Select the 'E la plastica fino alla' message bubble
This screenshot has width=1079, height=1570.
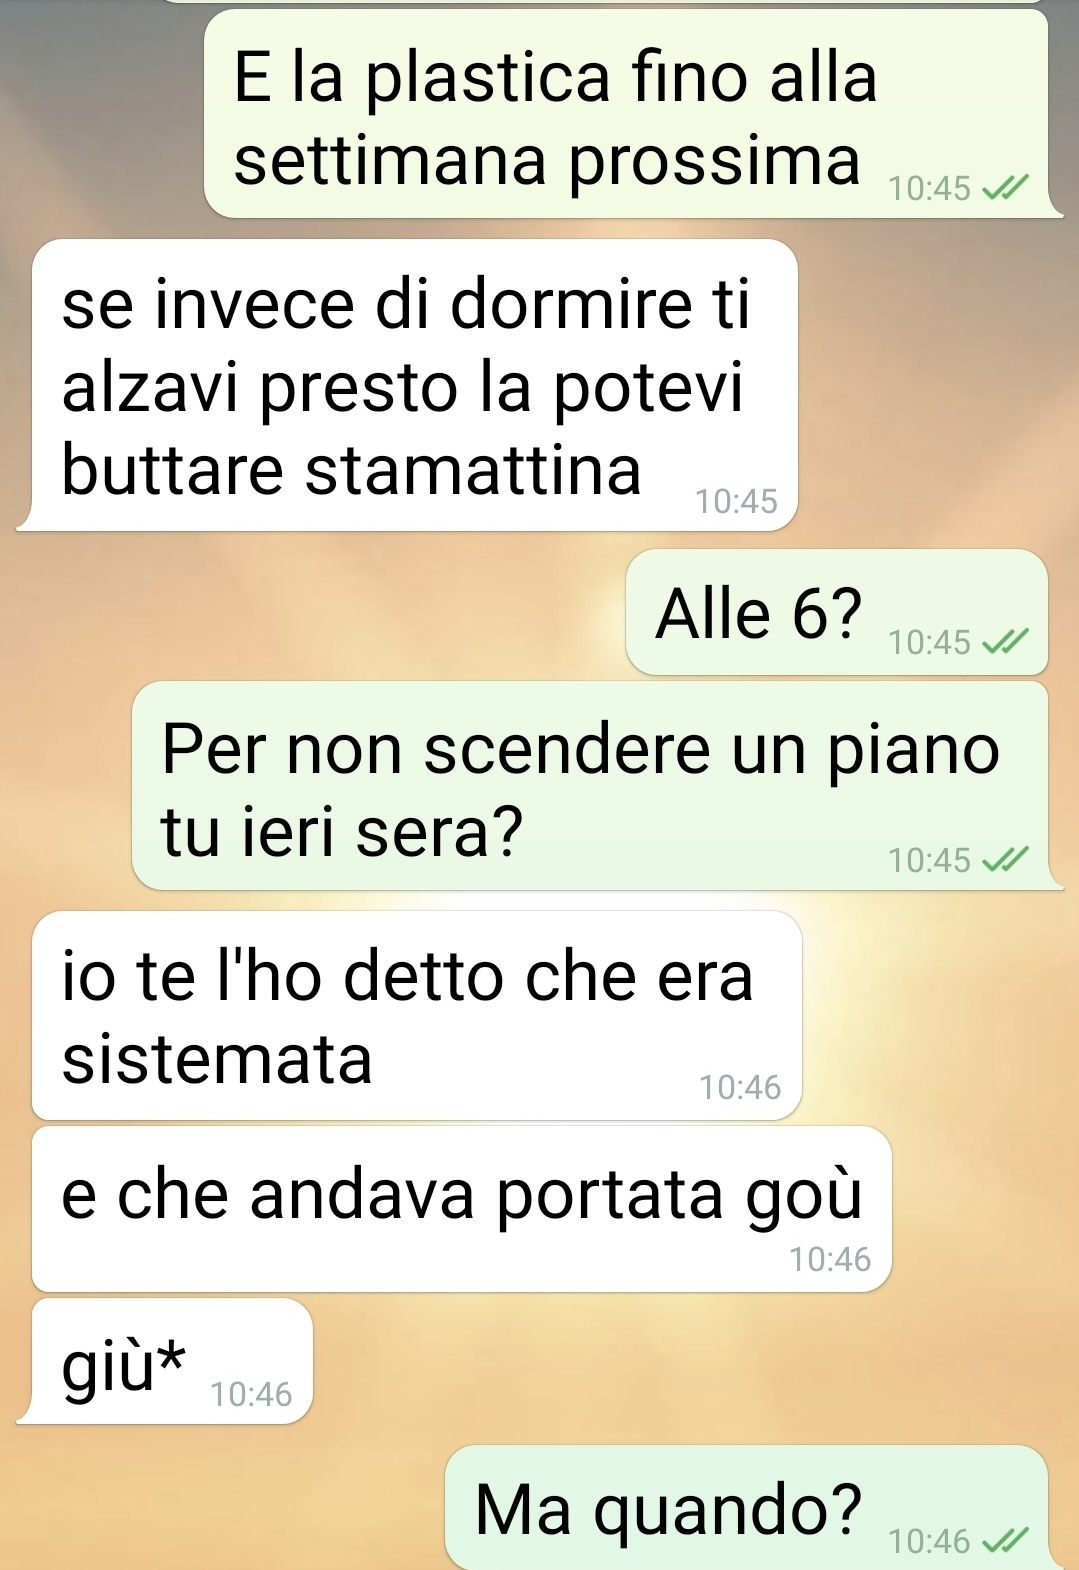pos(626,114)
